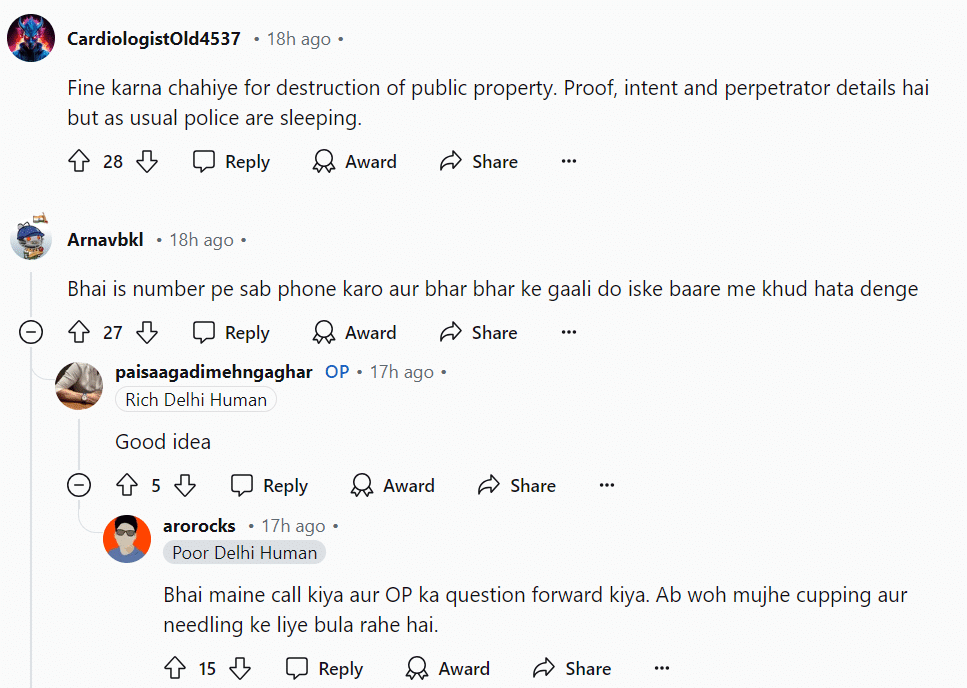The image size is (967, 688).
Task: Downvote Arnavbkl's comment
Action: pos(147,333)
